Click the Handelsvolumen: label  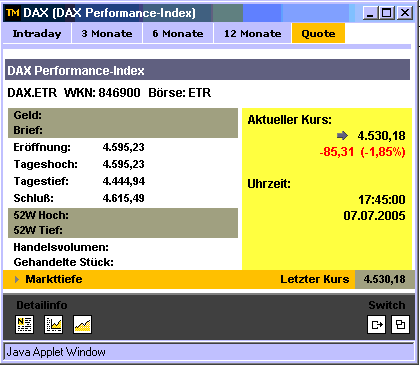click(x=61, y=247)
